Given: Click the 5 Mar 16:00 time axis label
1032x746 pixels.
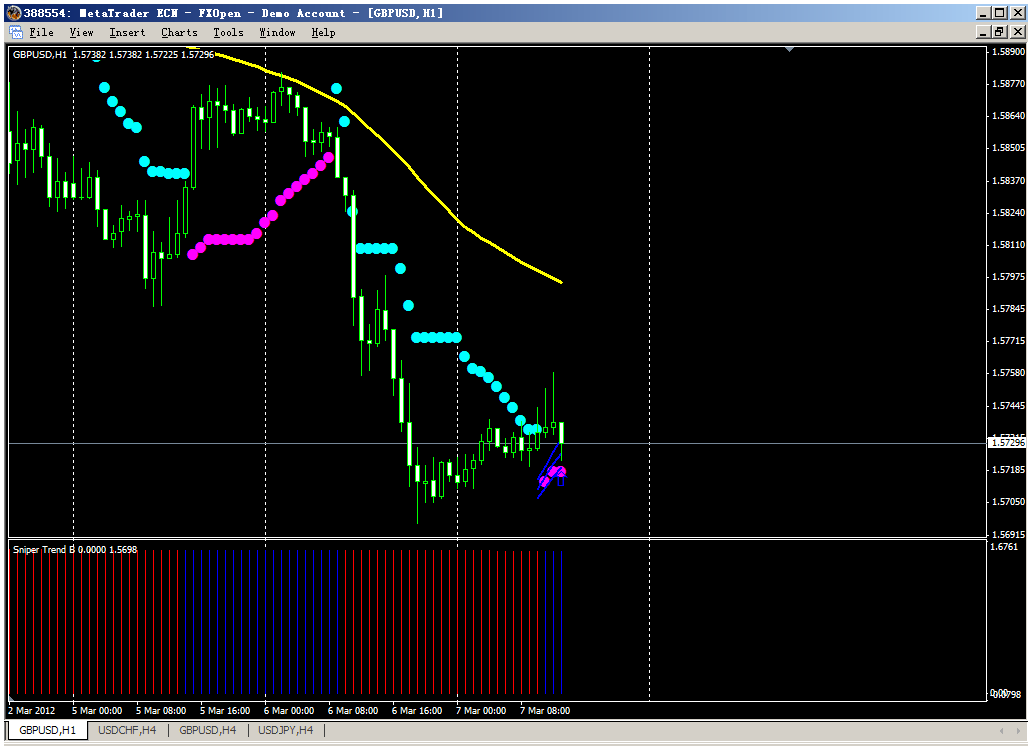Looking at the screenshot, I should (x=225, y=711).
